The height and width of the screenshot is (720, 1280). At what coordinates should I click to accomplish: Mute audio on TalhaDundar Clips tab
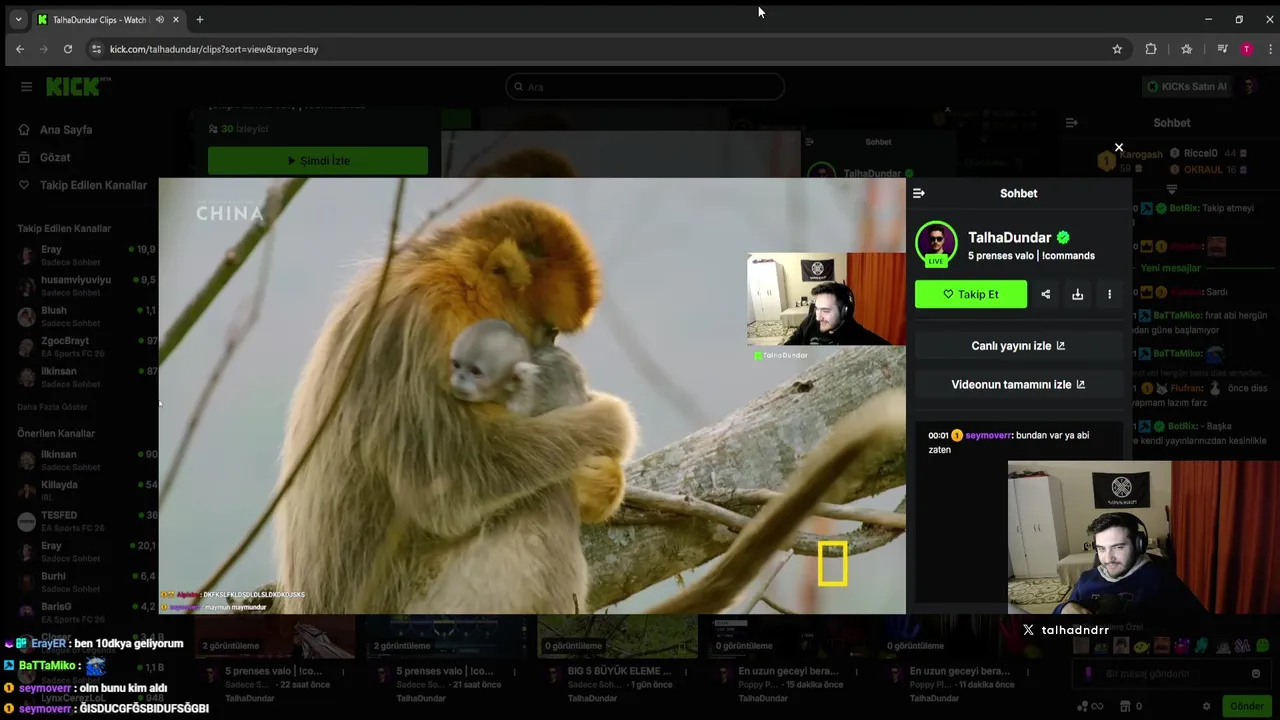click(x=159, y=19)
